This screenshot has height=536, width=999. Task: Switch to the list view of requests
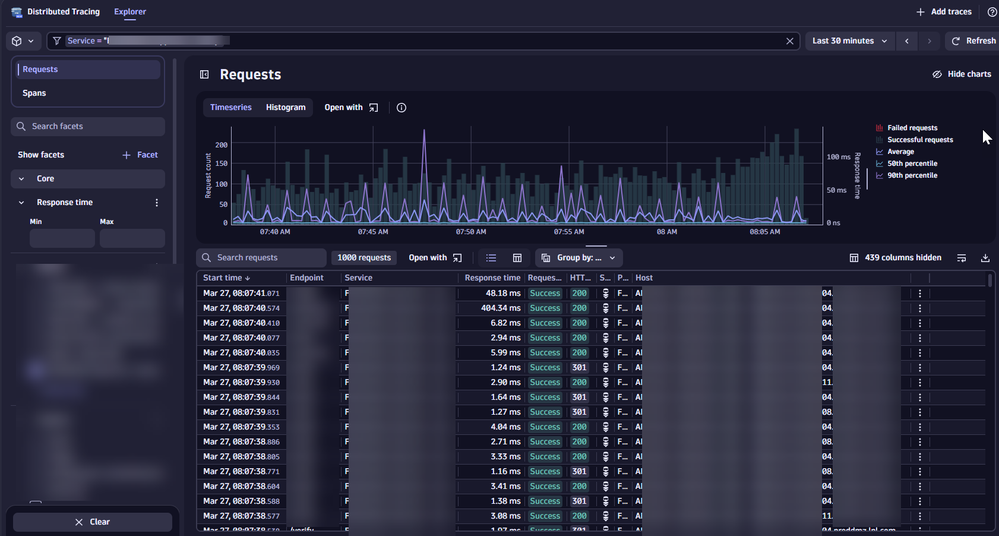[491, 258]
